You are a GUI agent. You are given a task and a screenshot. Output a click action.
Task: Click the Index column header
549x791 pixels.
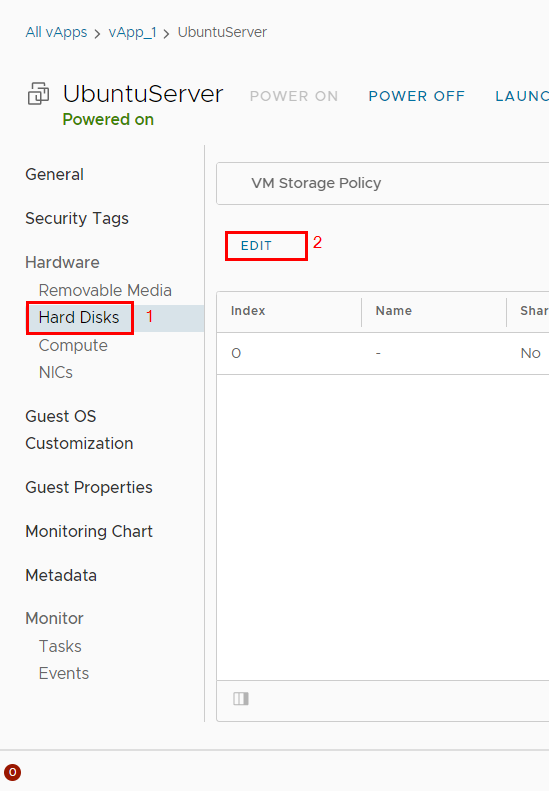(x=248, y=311)
